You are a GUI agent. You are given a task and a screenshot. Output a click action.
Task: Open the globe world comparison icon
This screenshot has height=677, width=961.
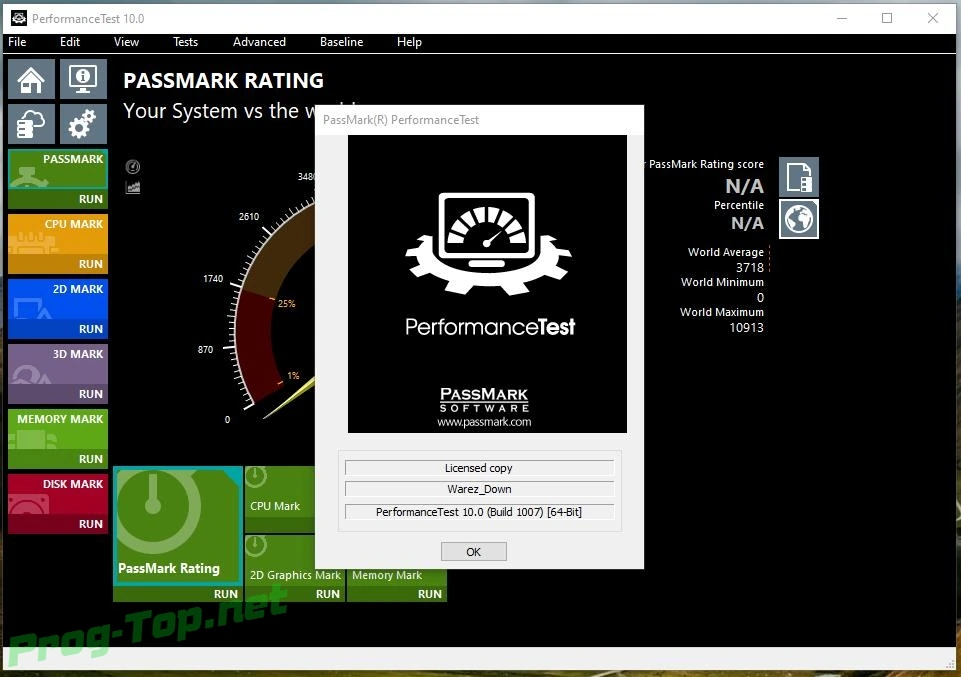799,219
